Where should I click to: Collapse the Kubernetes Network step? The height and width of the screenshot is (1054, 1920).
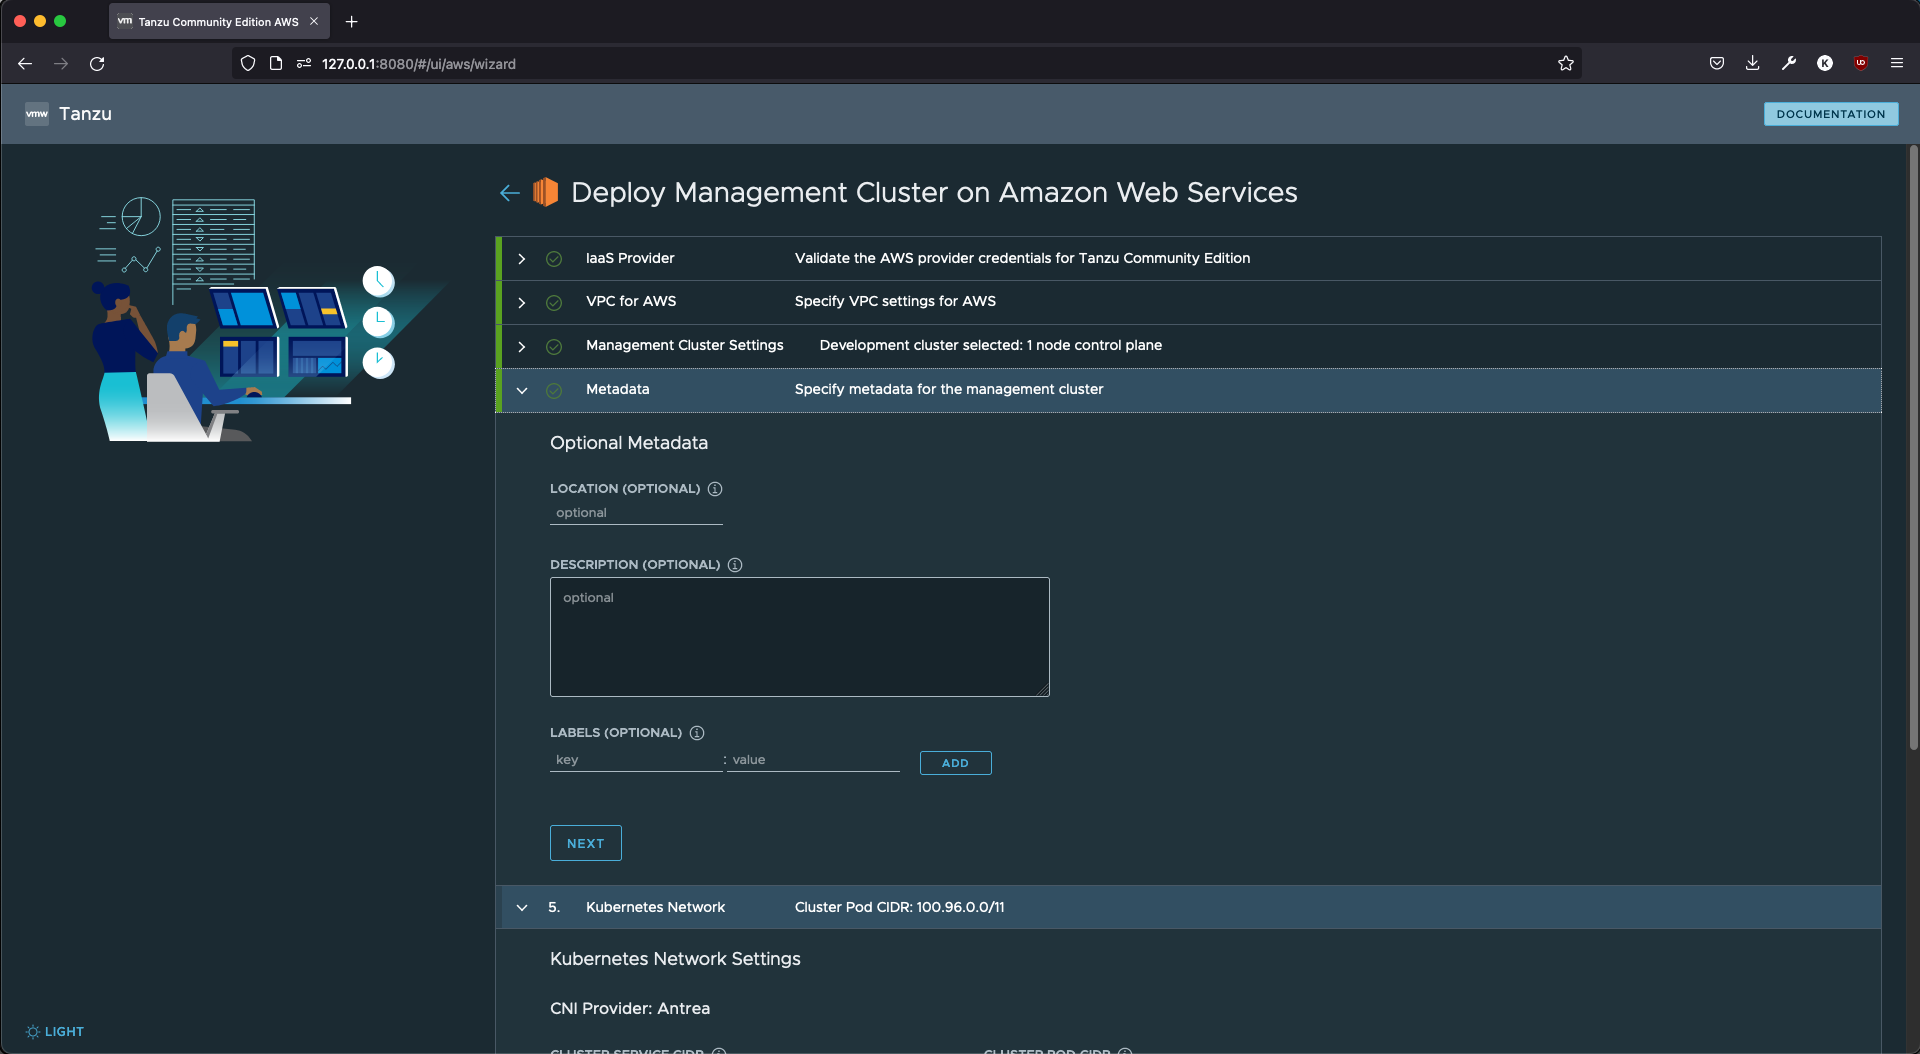pyautogui.click(x=522, y=907)
